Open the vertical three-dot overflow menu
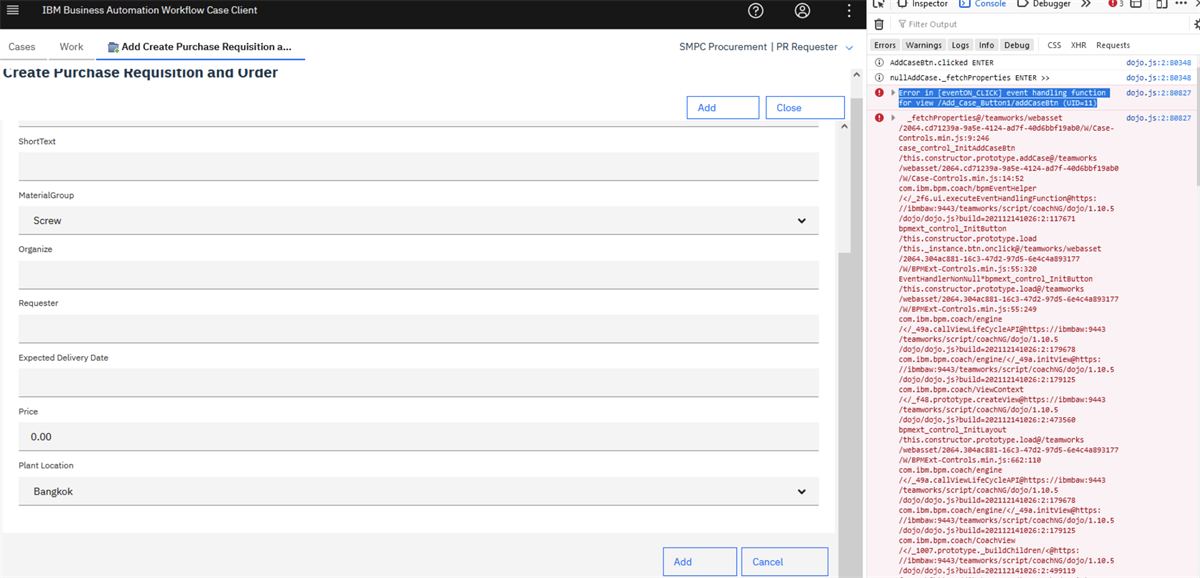 click(x=848, y=11)
